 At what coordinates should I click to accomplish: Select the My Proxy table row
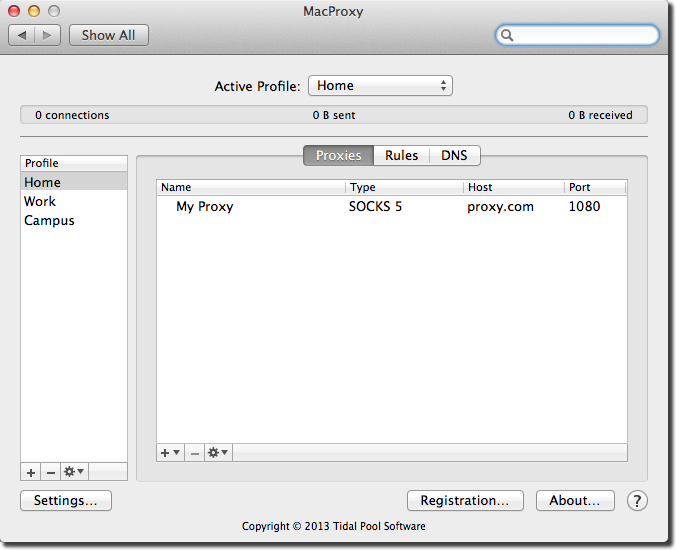coord(390,207)
